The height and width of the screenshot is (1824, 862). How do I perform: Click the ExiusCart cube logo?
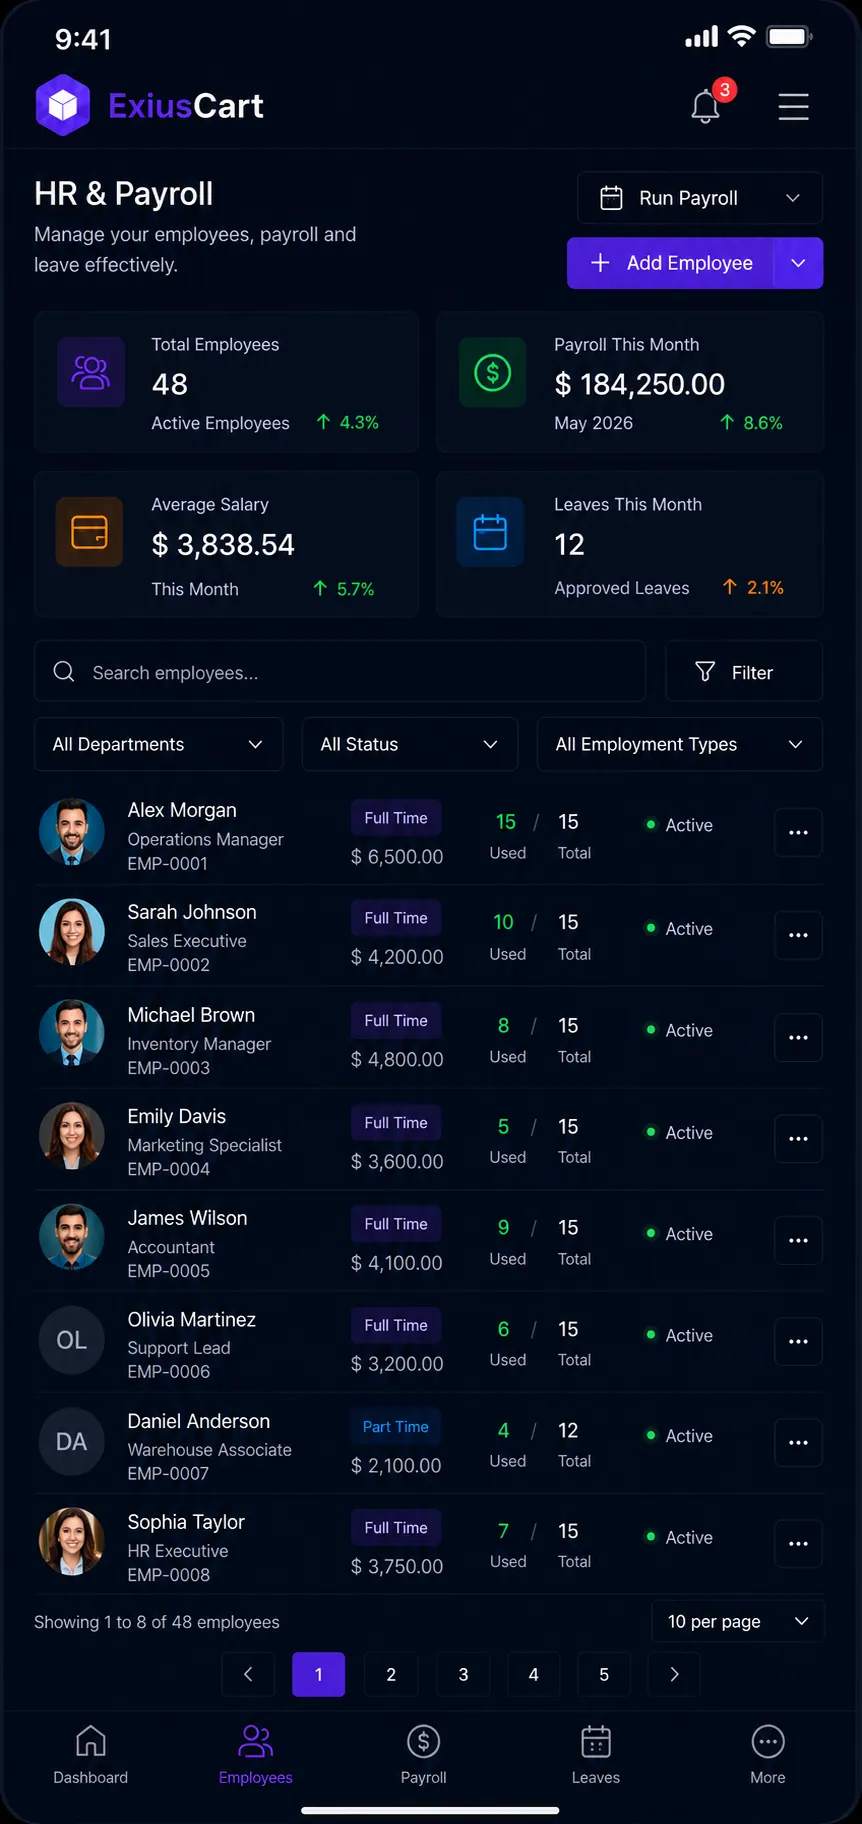coord(63,105)
